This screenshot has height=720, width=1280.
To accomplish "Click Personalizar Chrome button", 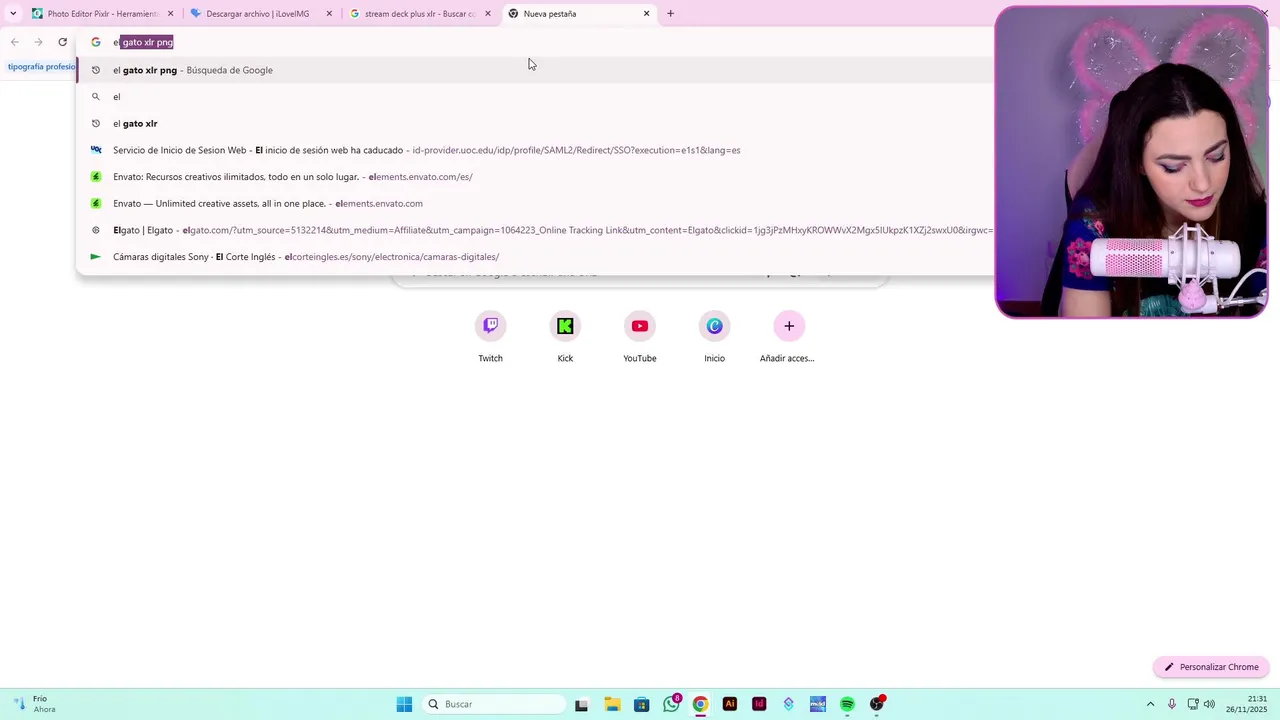I will coord(1211,667).
